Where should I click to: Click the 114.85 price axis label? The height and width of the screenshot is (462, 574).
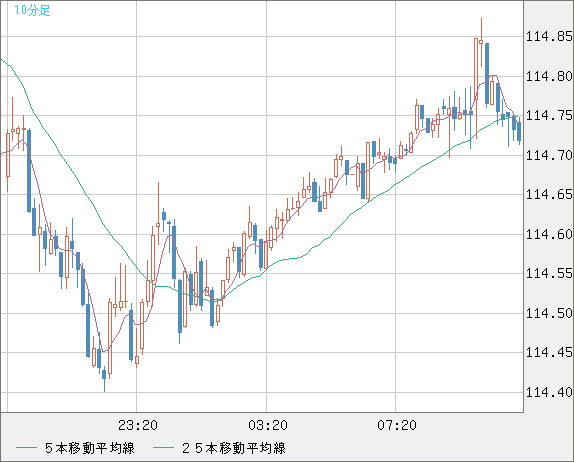tap(549, 36)
